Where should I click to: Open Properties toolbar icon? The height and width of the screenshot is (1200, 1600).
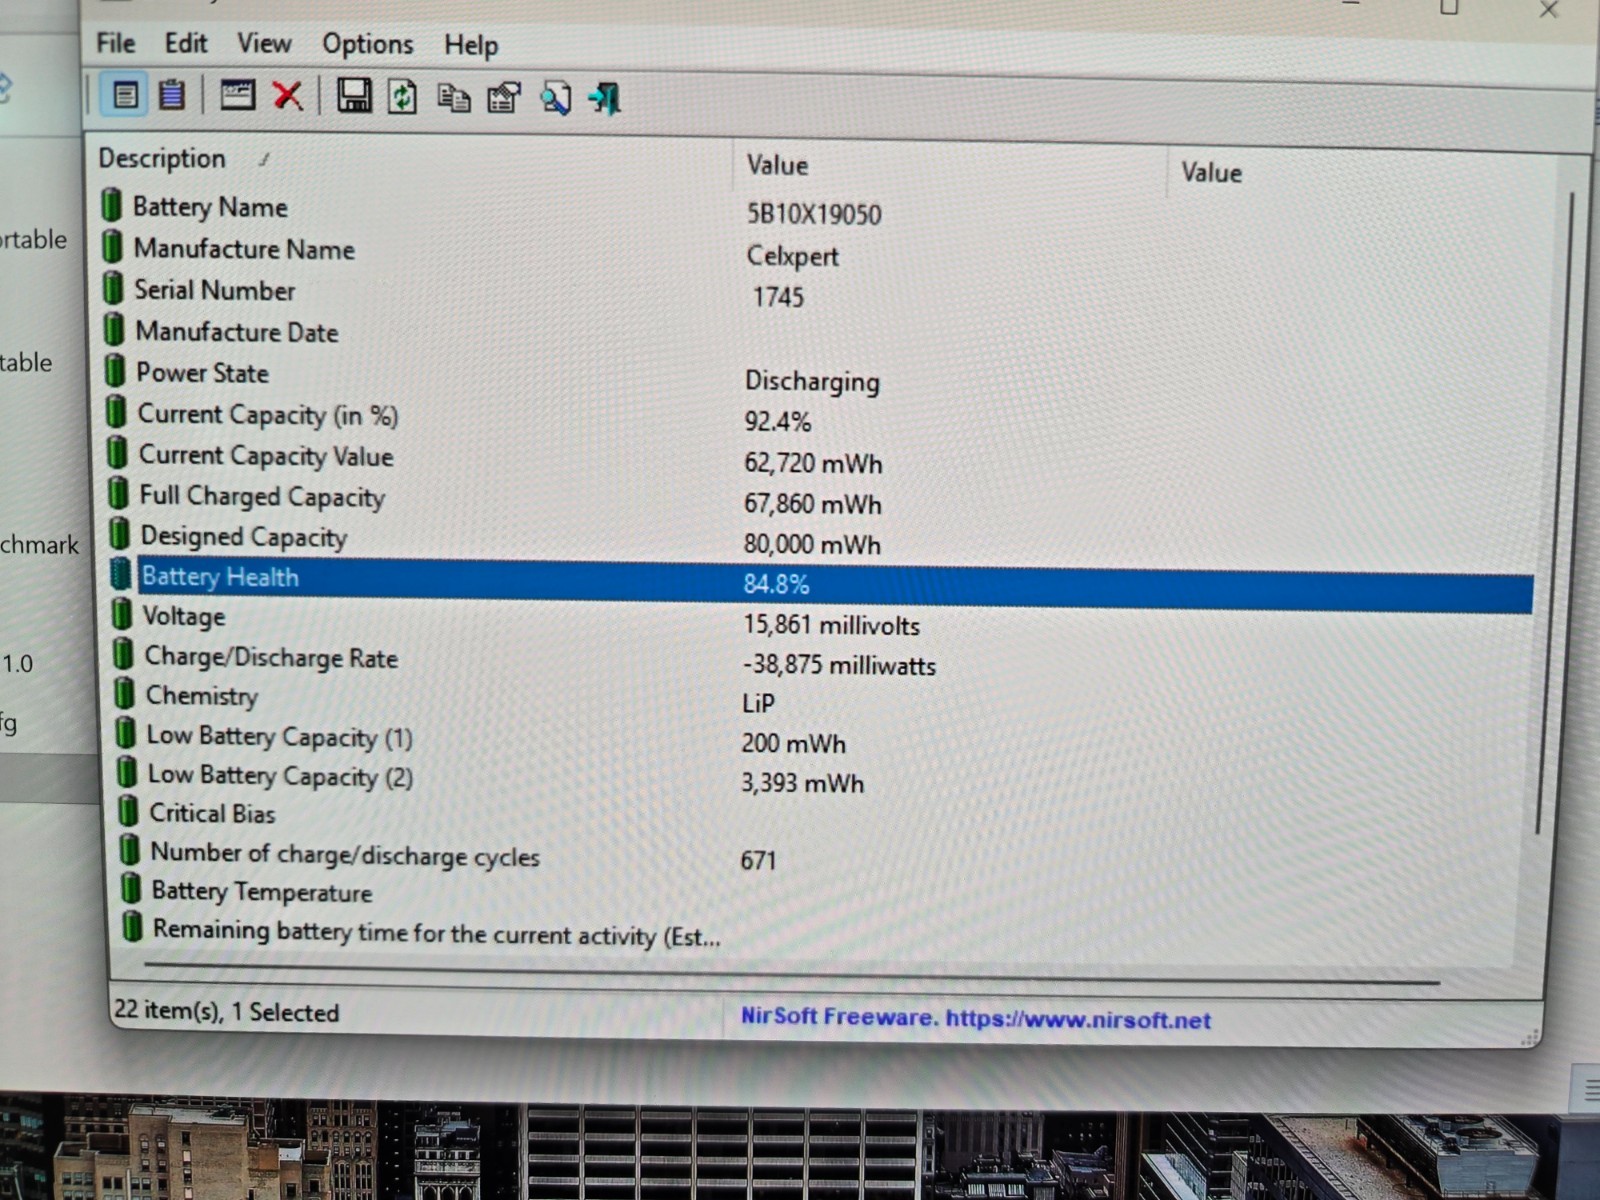coord(504,98)
